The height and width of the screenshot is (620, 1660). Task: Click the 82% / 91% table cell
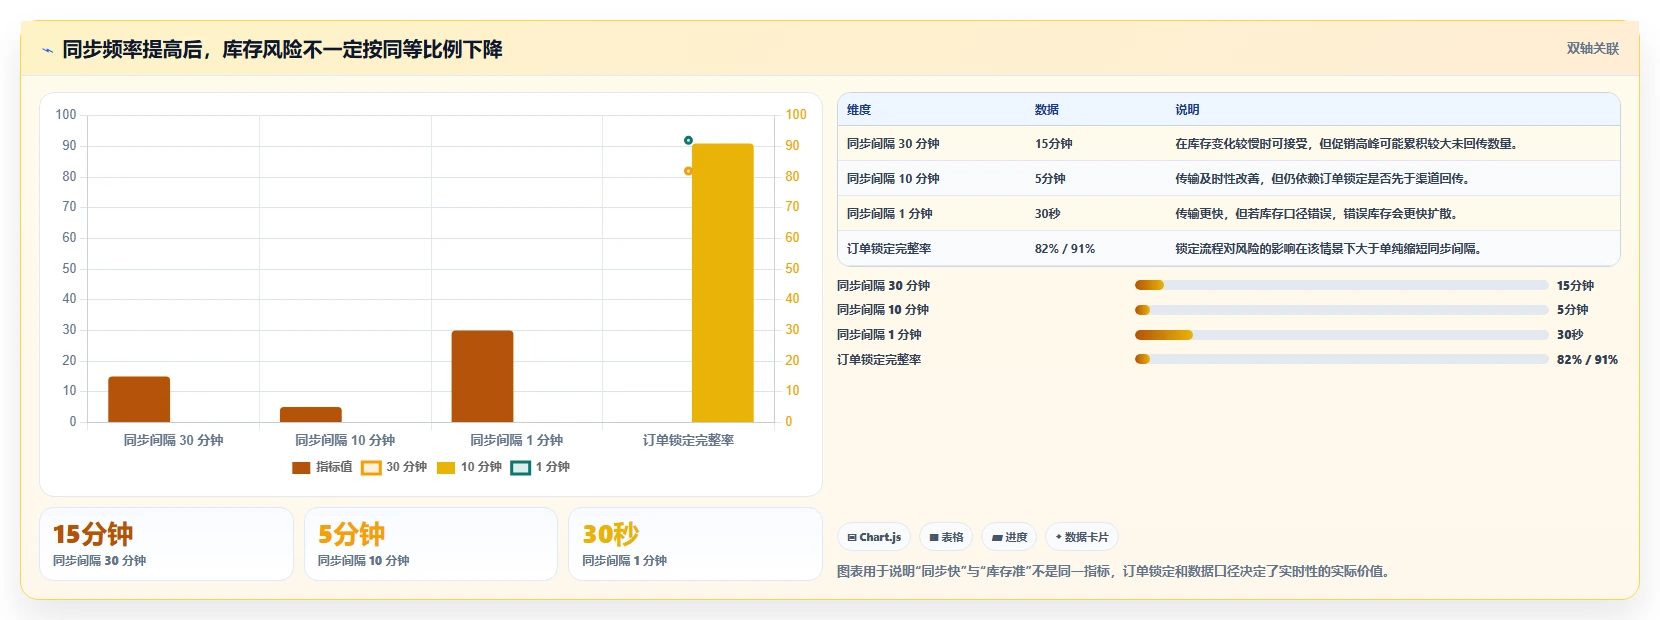click(x=1065, y=249)
